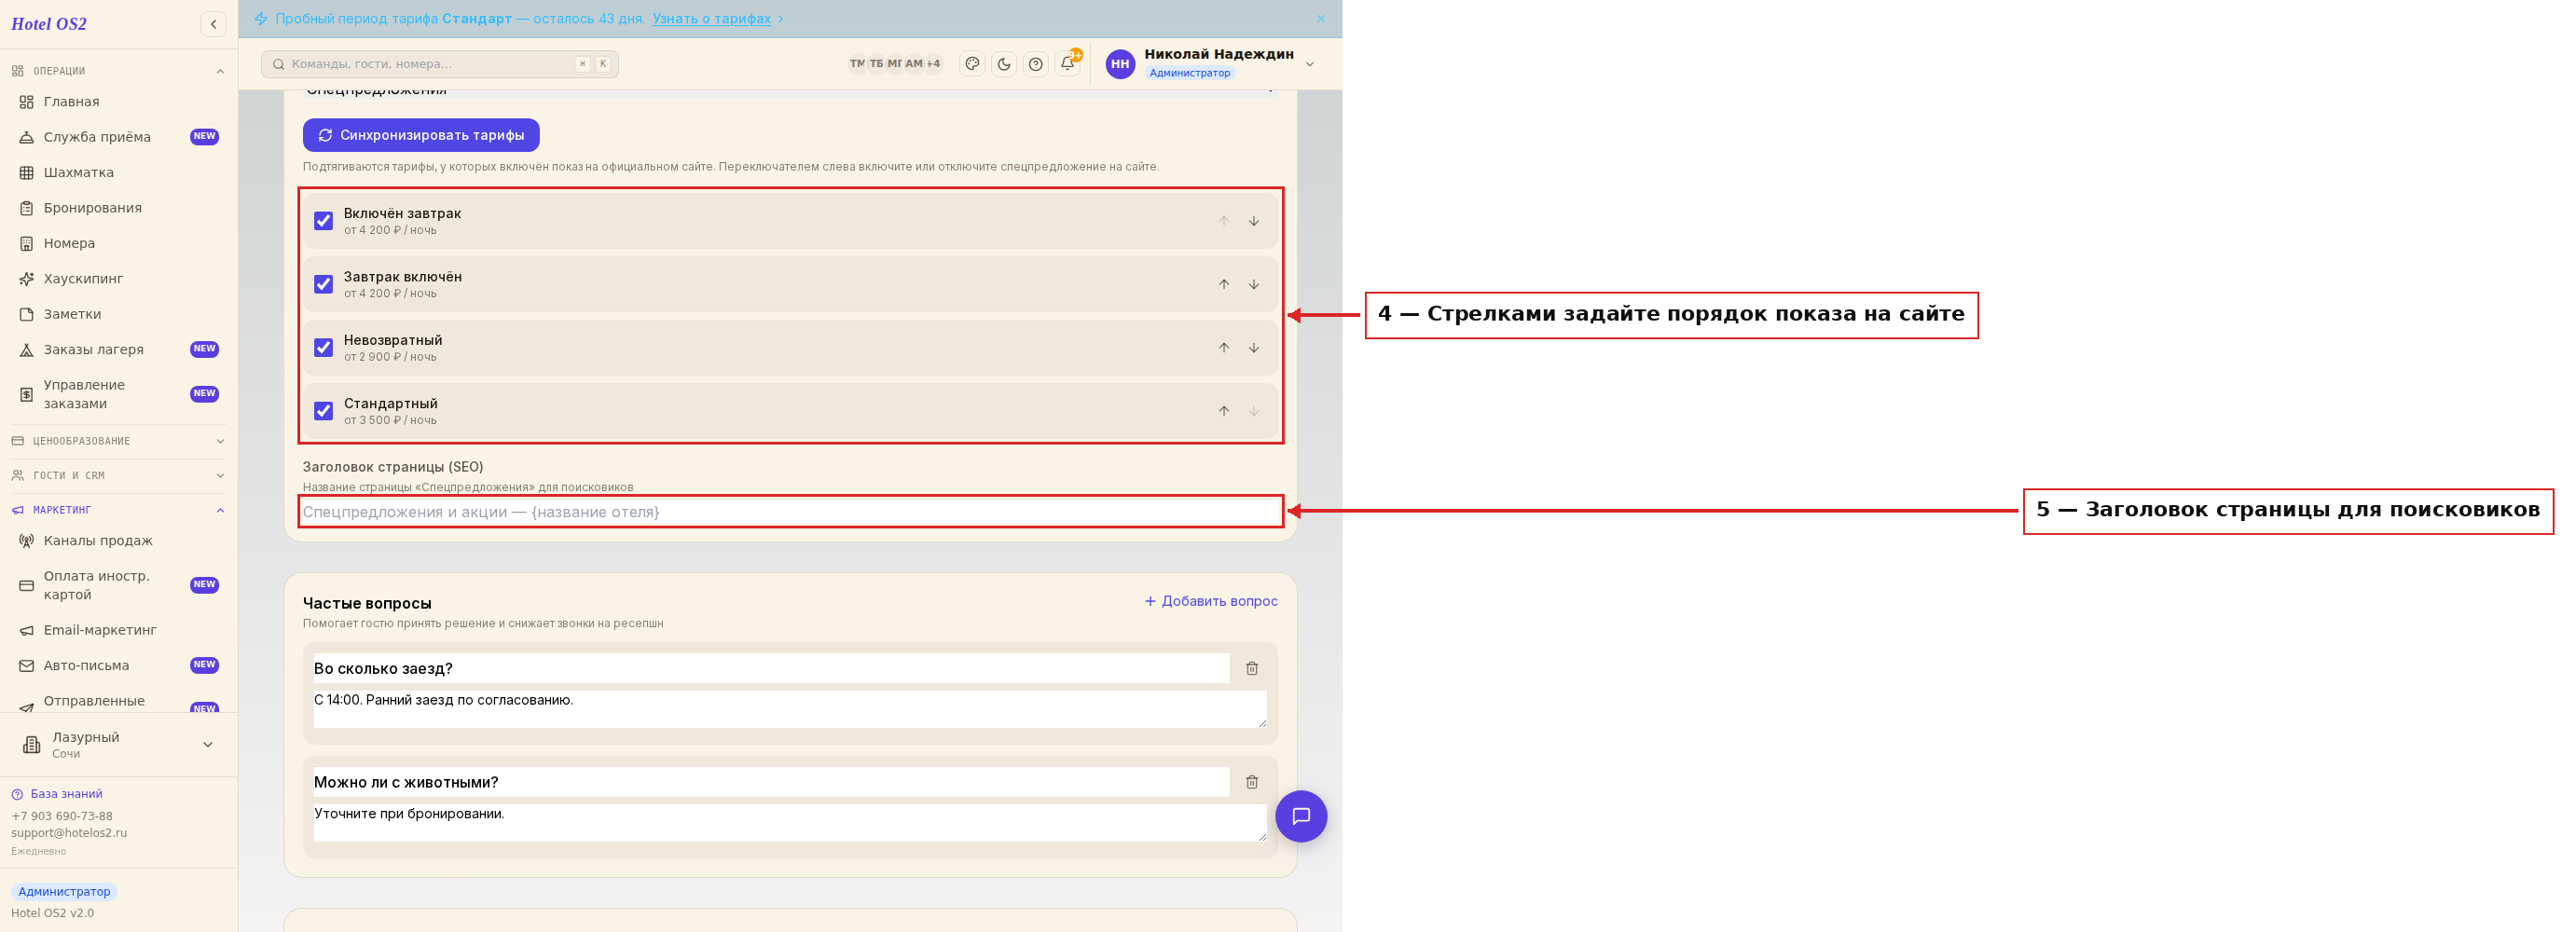The height and width of the screenshot is (932, 2576).
Task: Uncheck the 'Стандартный' tariff
Action: pos(323,411)
